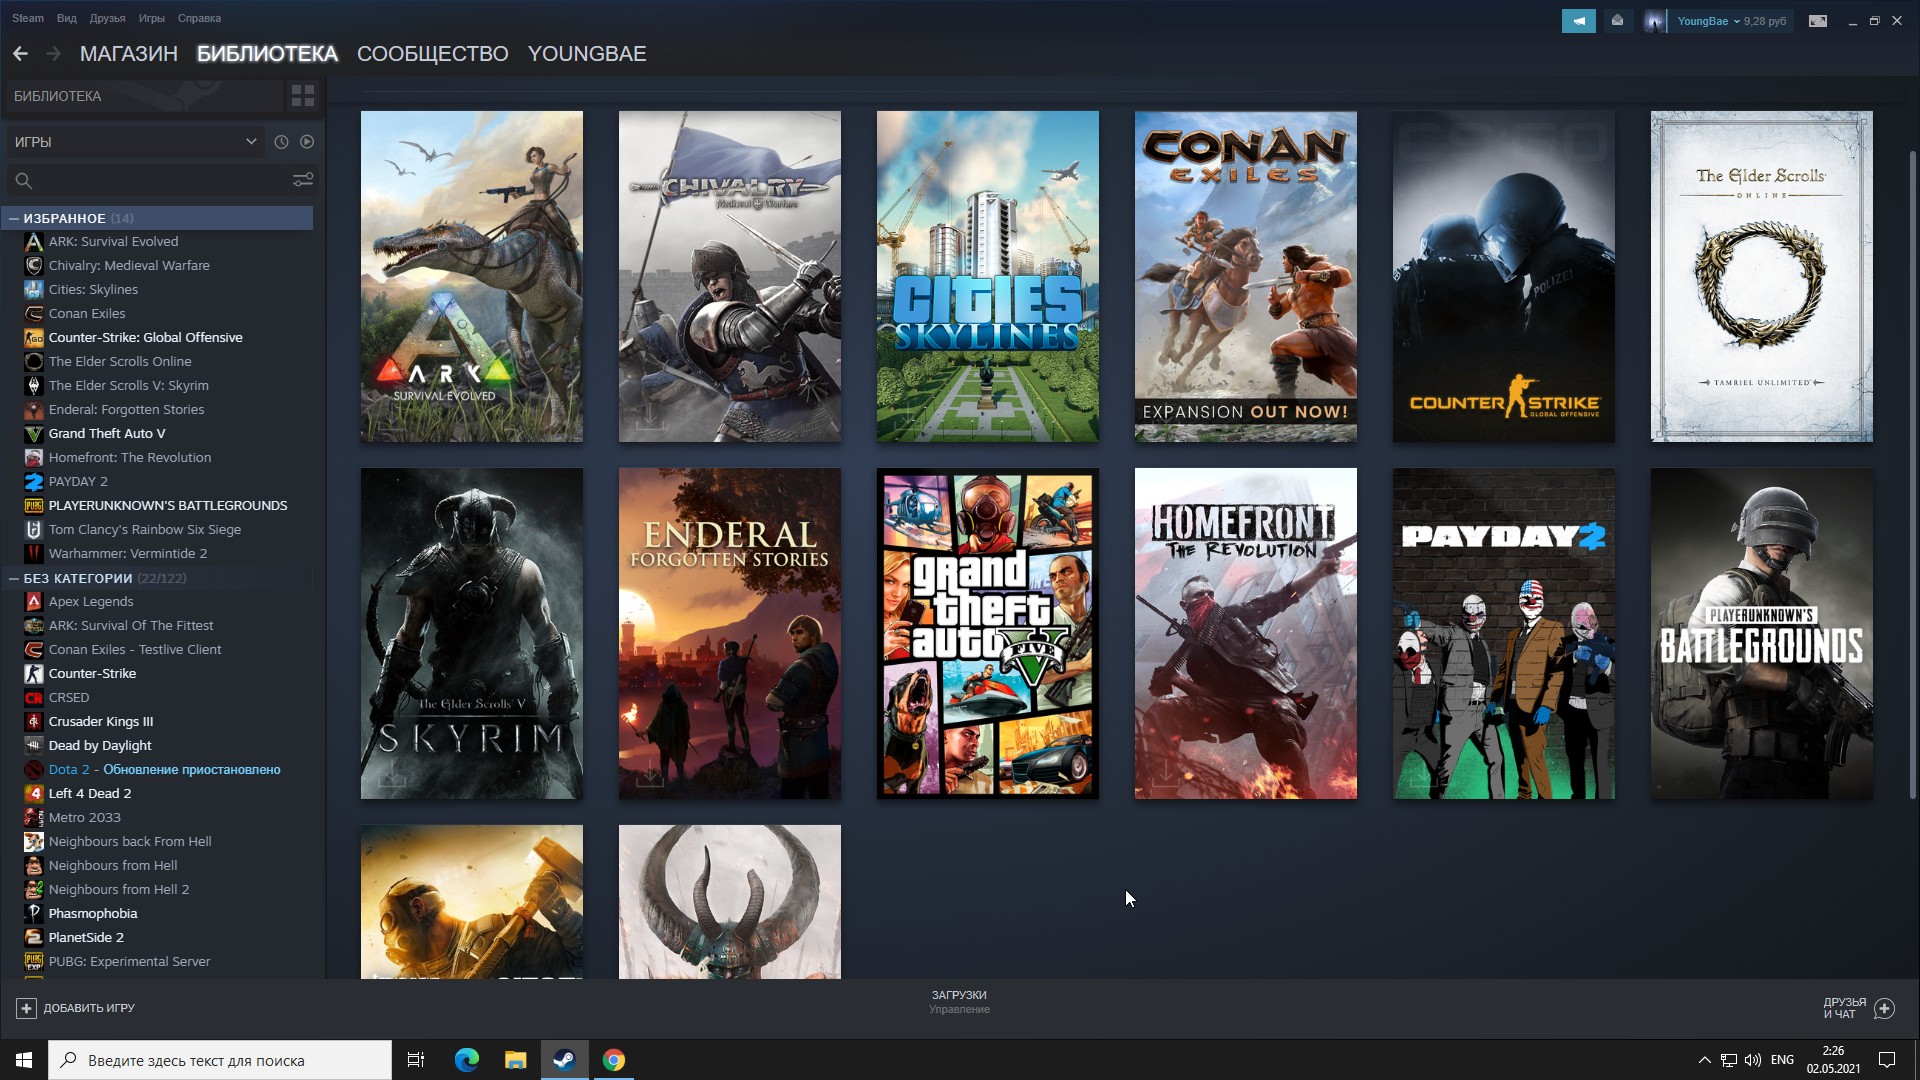The image size is (1920, 1080).
Task: Show recent games clock filter icon
Action: tap(281, 142)
